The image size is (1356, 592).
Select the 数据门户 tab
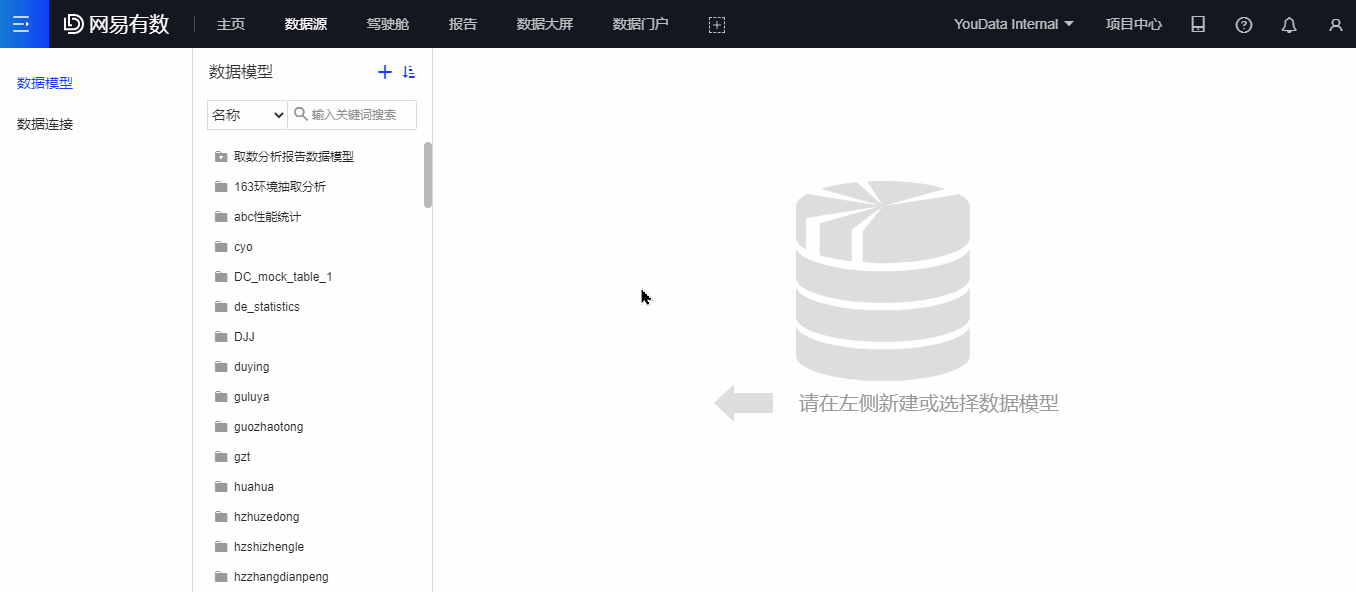click(640, 24)
